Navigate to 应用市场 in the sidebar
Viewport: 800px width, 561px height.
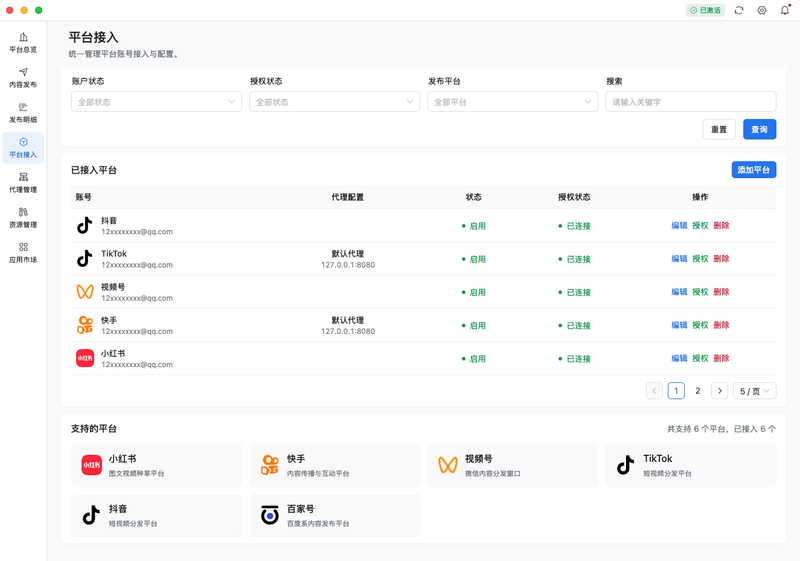23,252
